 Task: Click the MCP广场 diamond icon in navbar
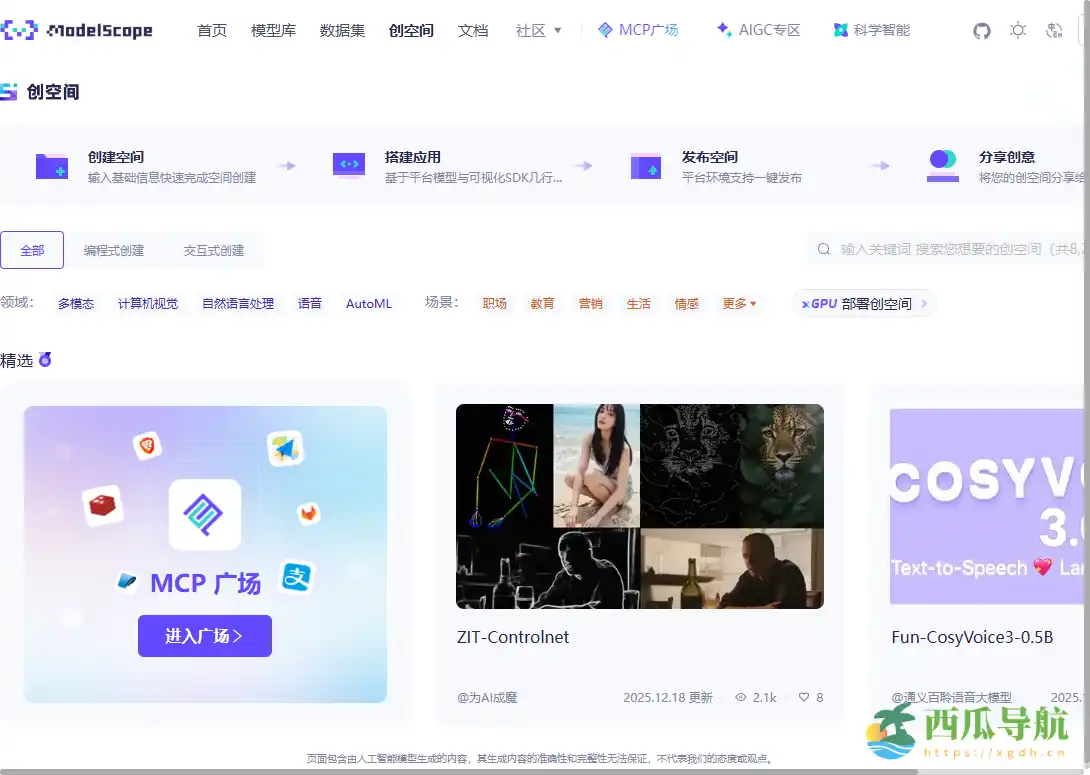tap(604, 30)
